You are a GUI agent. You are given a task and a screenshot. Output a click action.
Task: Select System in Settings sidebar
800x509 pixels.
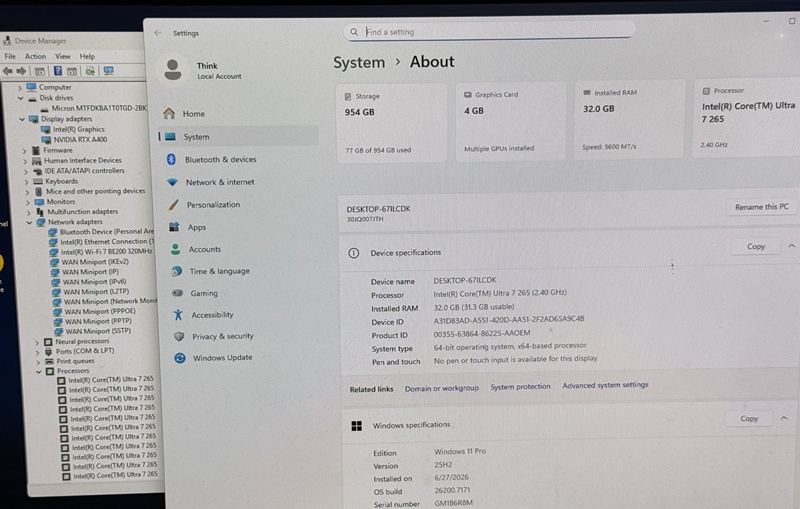click(x=238, y=137)
